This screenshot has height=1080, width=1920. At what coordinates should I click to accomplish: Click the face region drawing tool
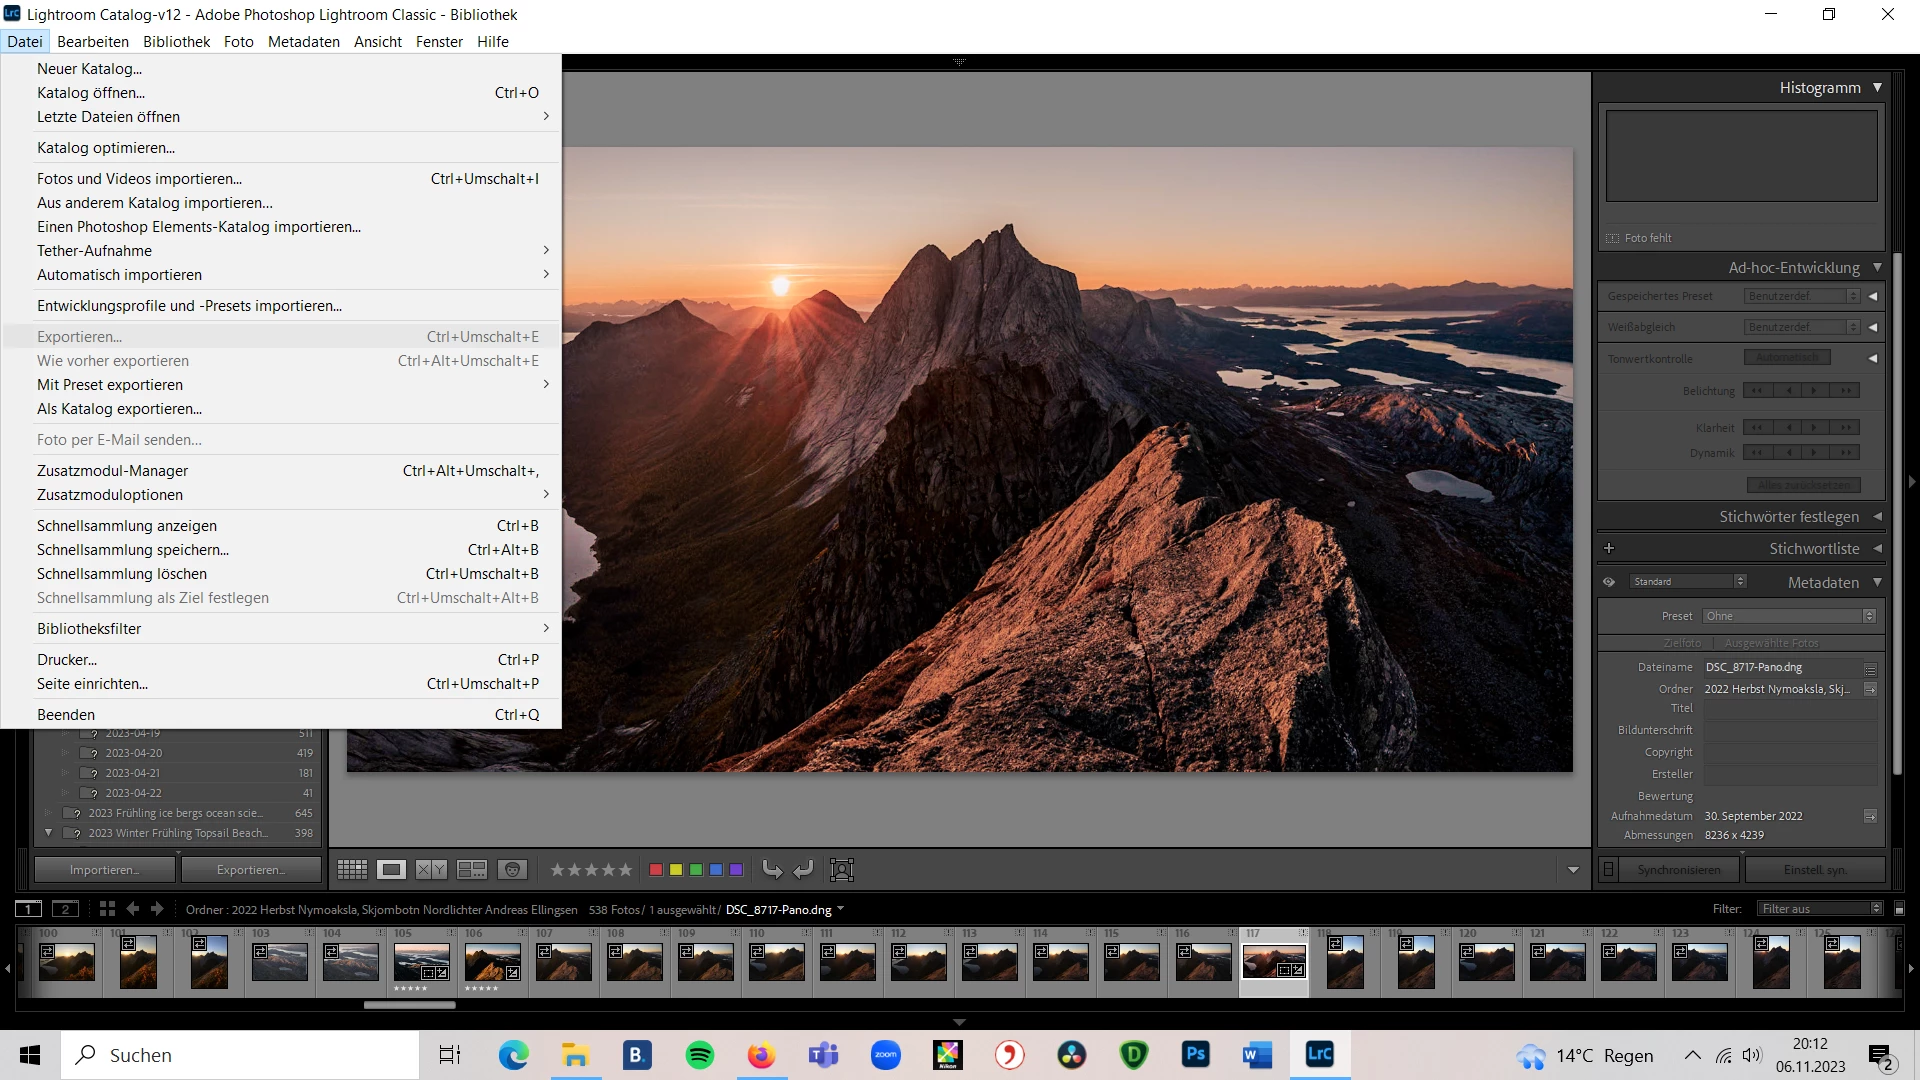click(x=842, y=870)
